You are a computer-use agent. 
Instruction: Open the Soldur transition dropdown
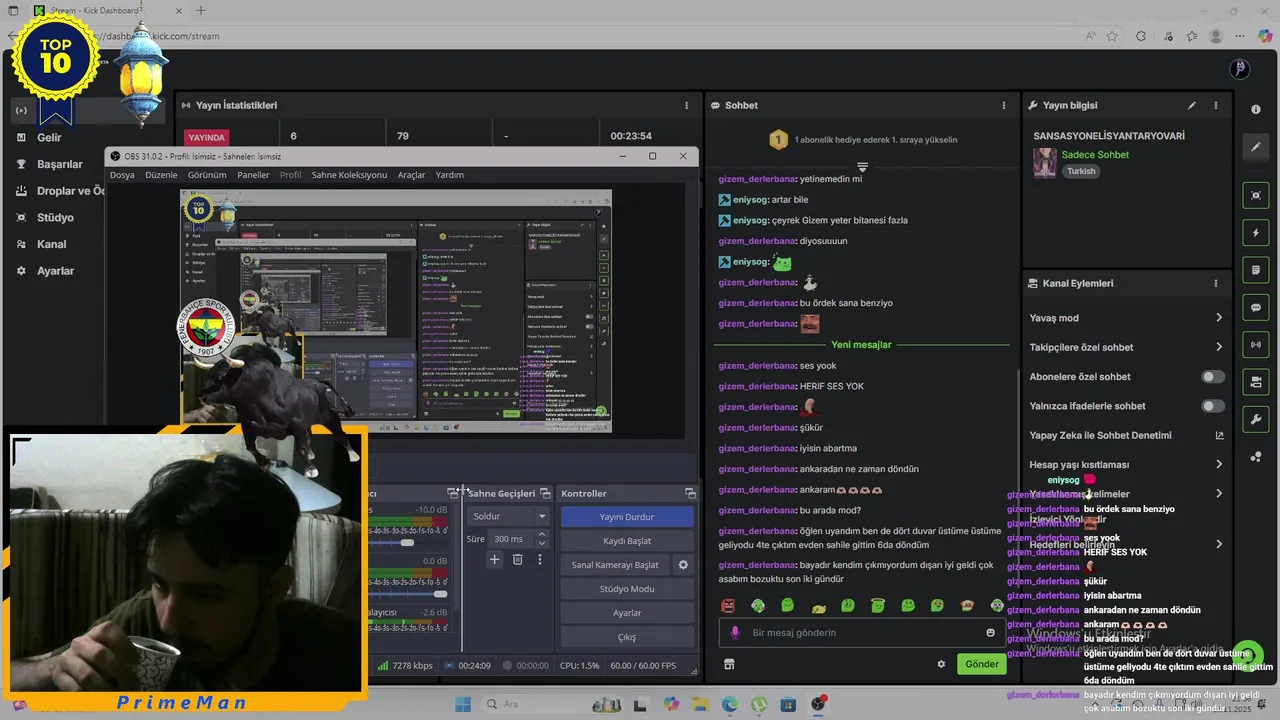(509, 517)
